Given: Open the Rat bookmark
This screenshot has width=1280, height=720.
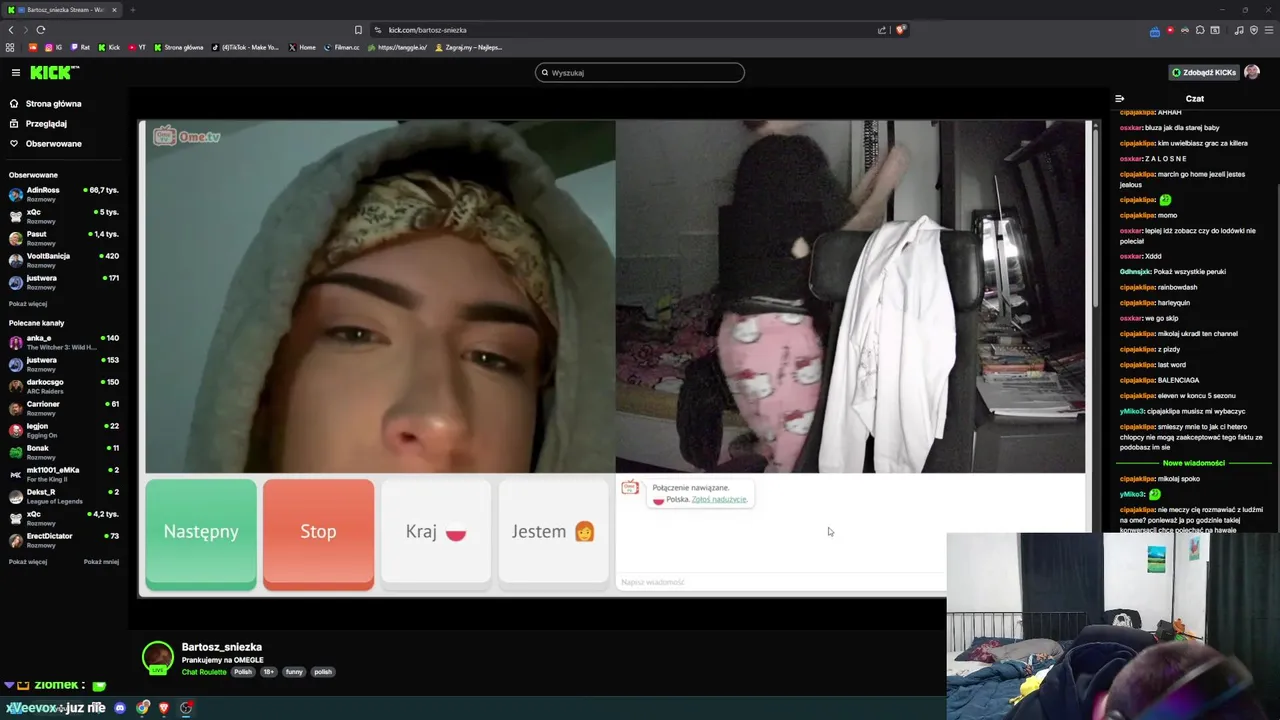Looking at the screenshot, I should pos(79,47).
